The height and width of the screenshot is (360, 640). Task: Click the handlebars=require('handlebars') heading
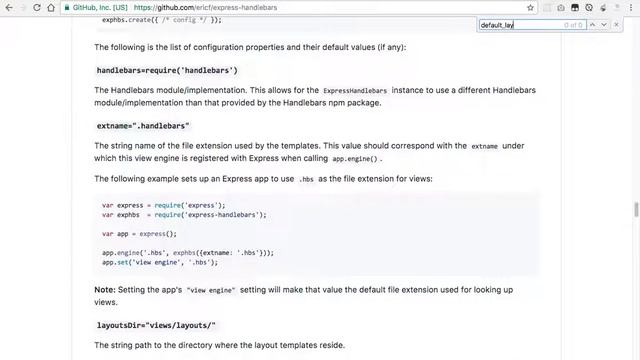[x=167, y=71]
